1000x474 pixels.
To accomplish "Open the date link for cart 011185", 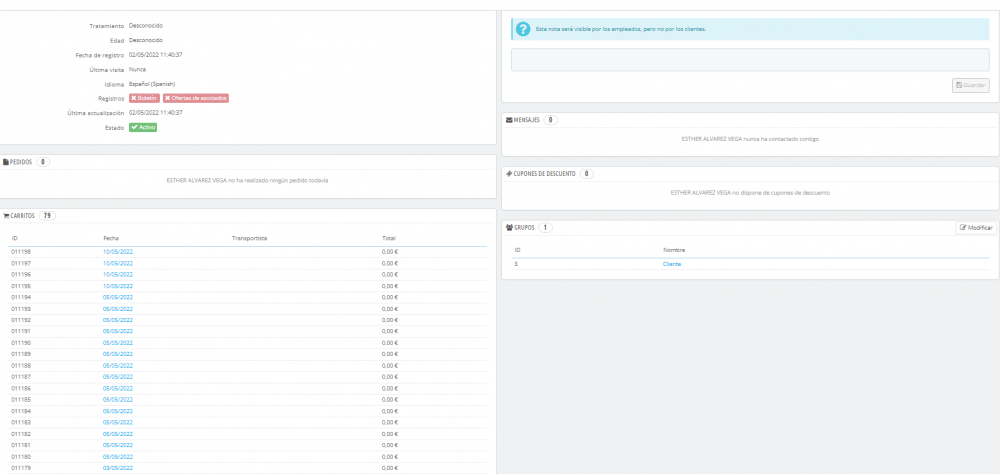I will pyautogui.click(x=118, y=400).
